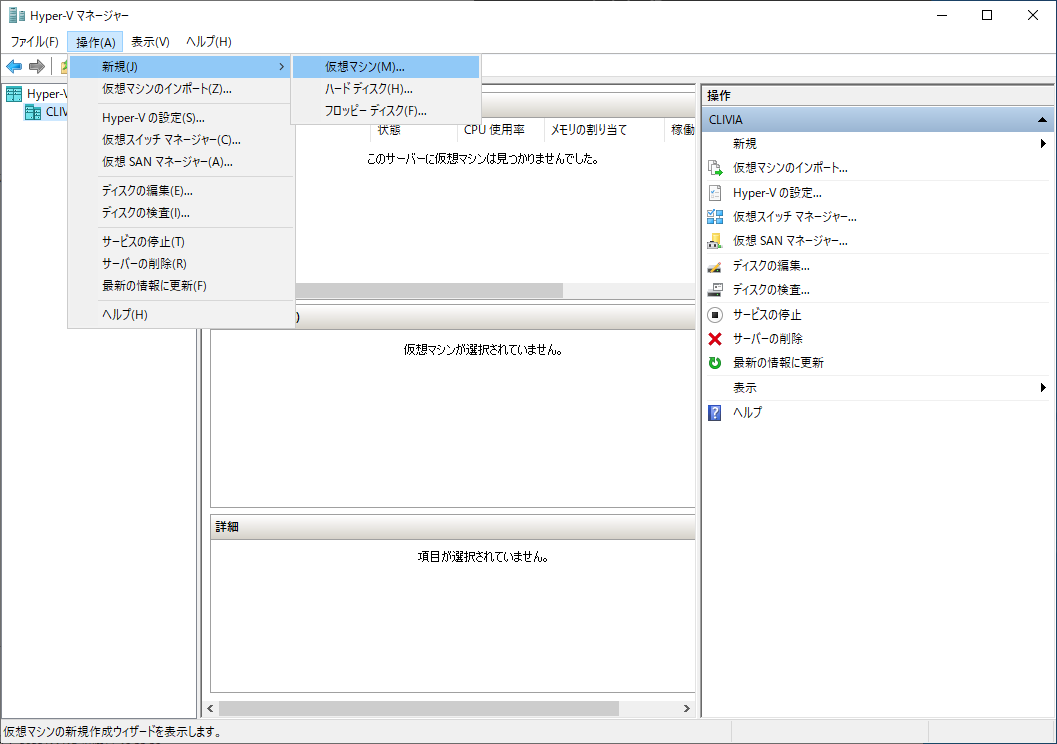Choose フロッピー ディスク(F)... from the submenu
Image resolution: width=1057 pixels, height=744 pixels.
(386, 111)
